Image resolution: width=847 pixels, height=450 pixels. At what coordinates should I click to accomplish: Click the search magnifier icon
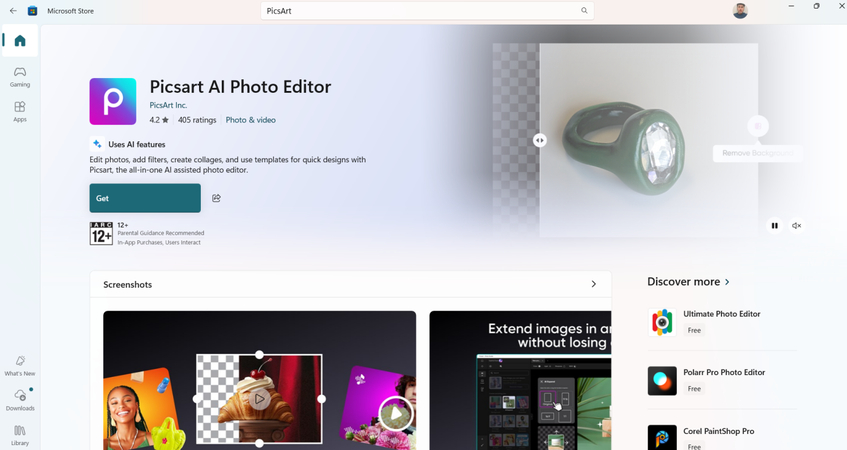pos(584,11)
